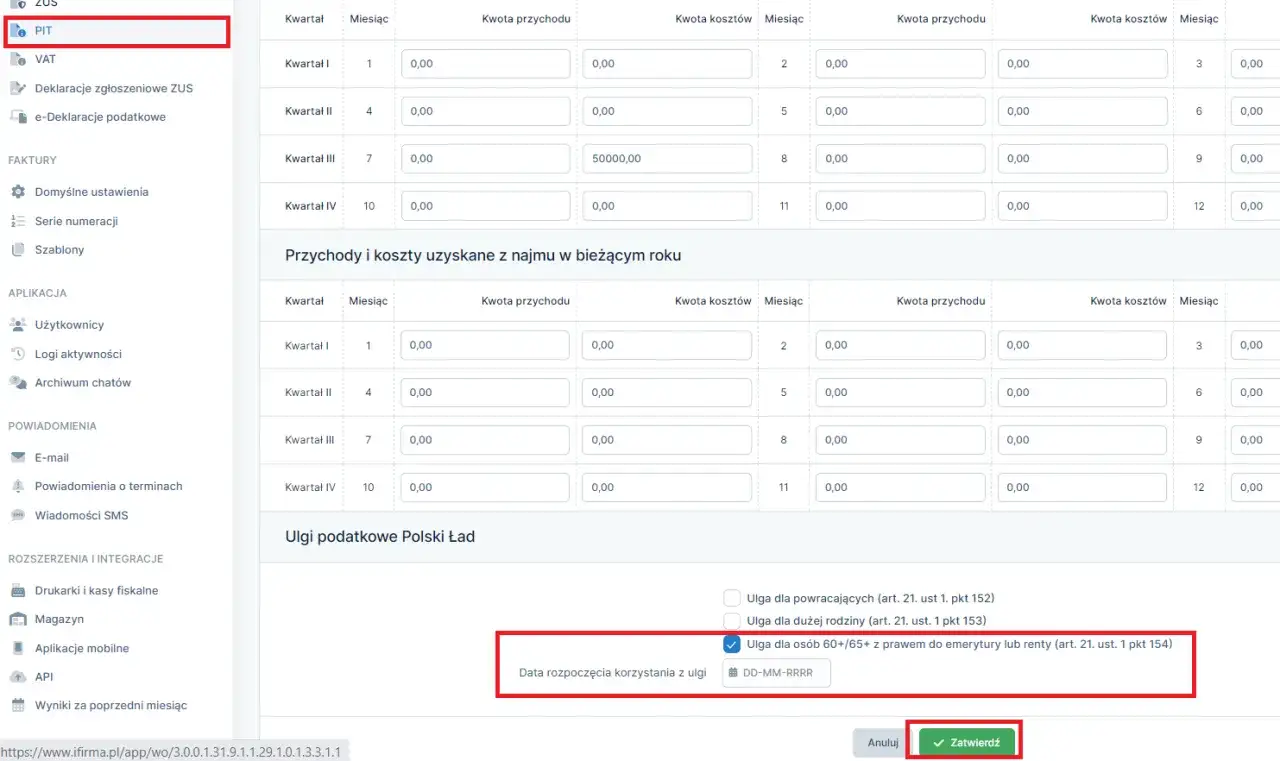Click the Archiwum chatów speech bubble icon
Viewport: 1280px width, 761px height.
[17, 383]
